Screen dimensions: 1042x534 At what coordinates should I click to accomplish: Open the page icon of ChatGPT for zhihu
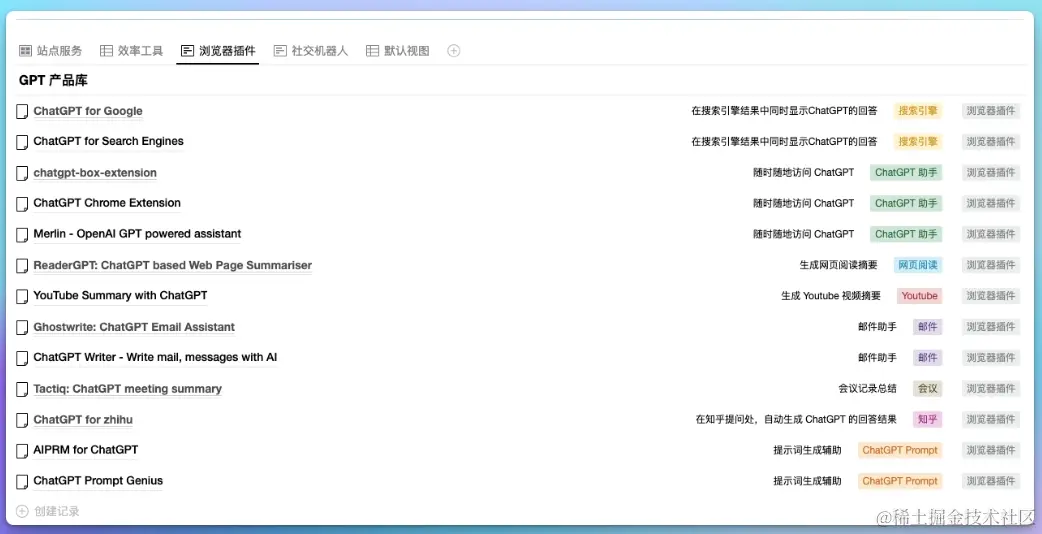click(22, 420)
